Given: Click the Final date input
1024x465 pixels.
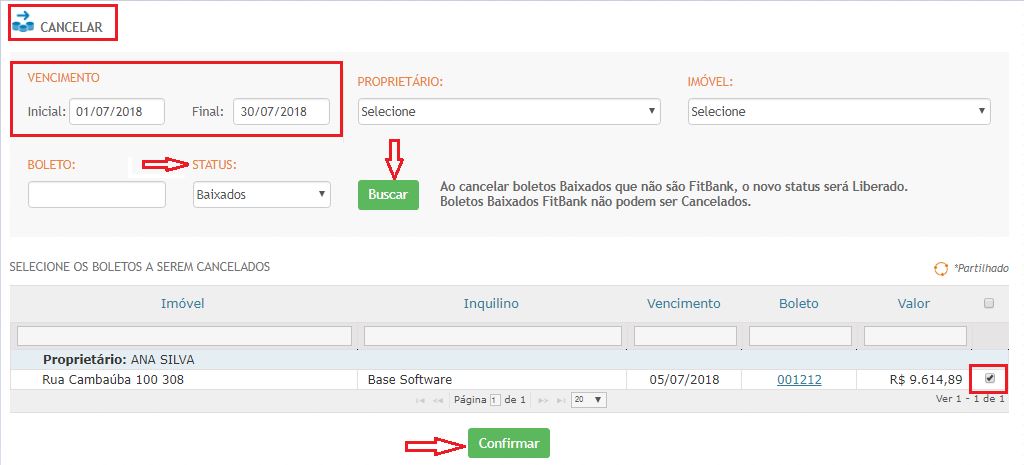Looking at the screenshot, I should tap(281, 111).
